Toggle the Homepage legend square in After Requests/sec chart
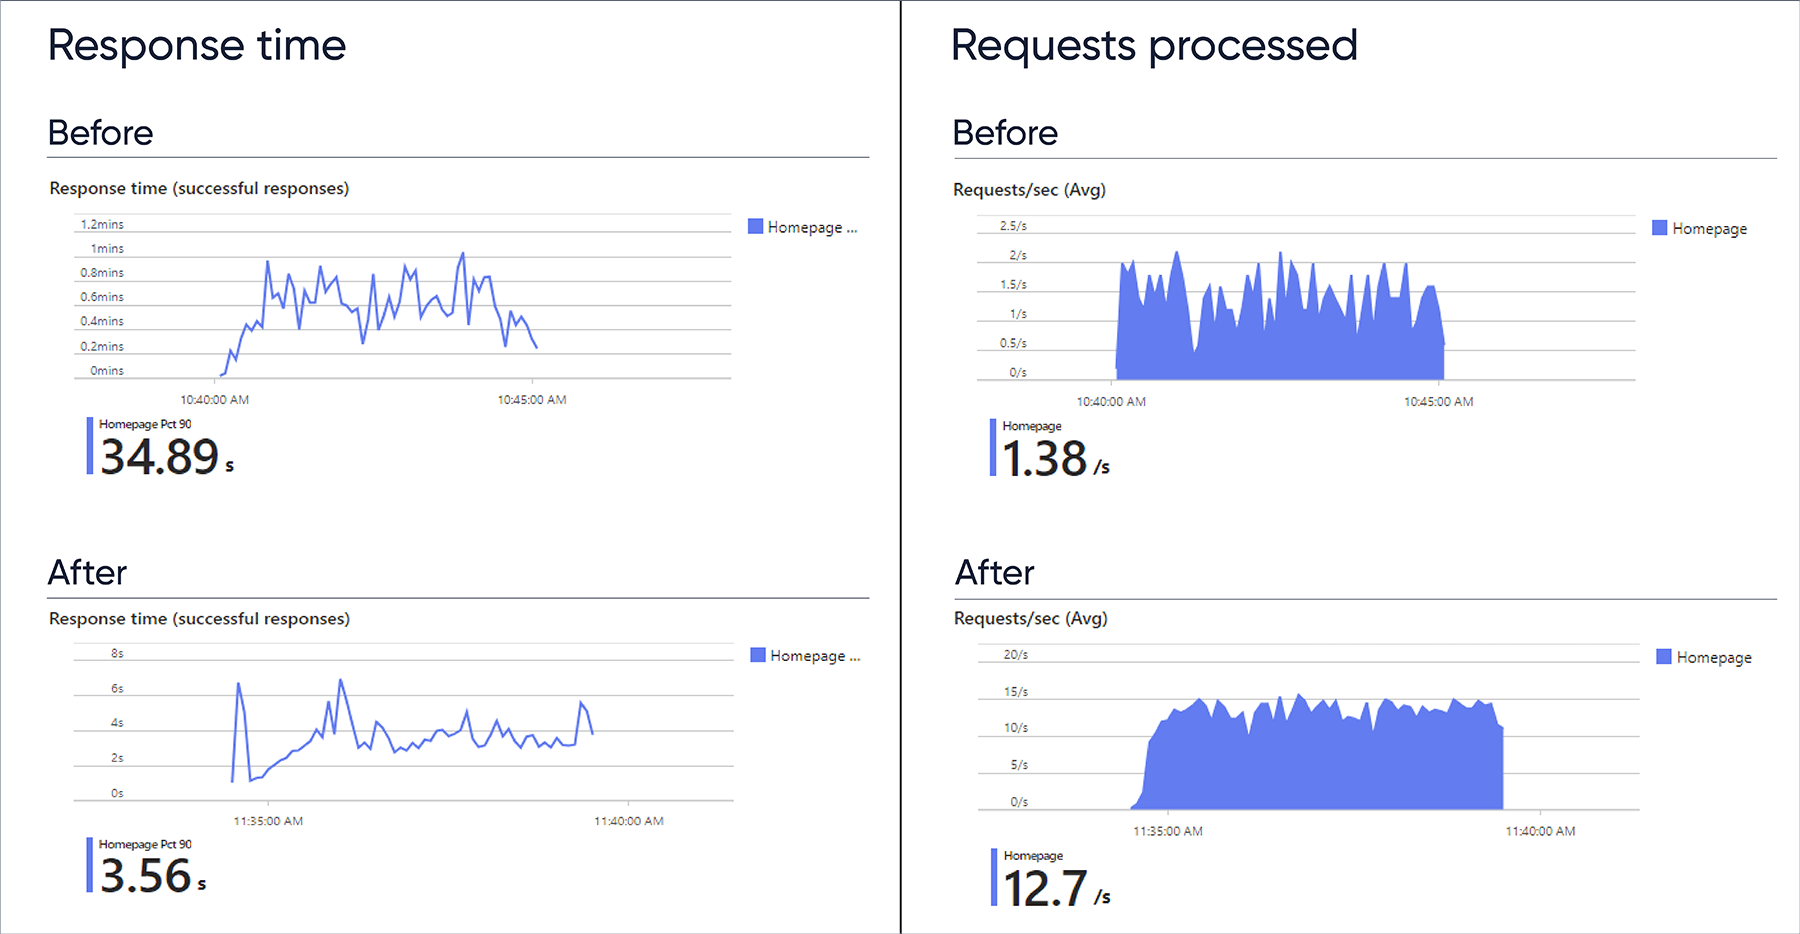The height and width of the screenshot is (934, 1800). tap(1663, 657)
